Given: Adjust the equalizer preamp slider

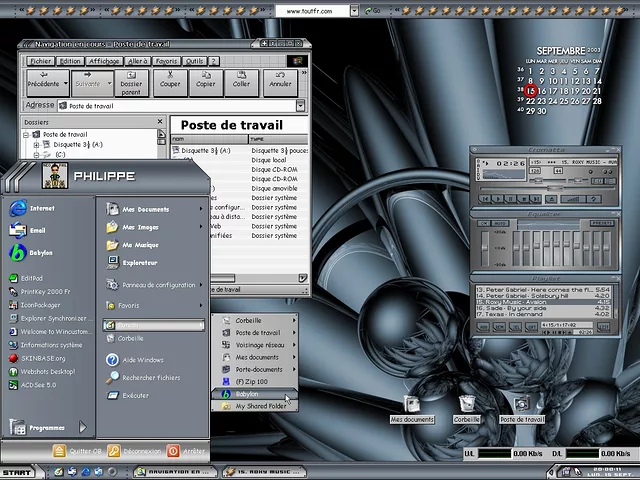Looking at the screenshot, I should (x=487, y=245).
